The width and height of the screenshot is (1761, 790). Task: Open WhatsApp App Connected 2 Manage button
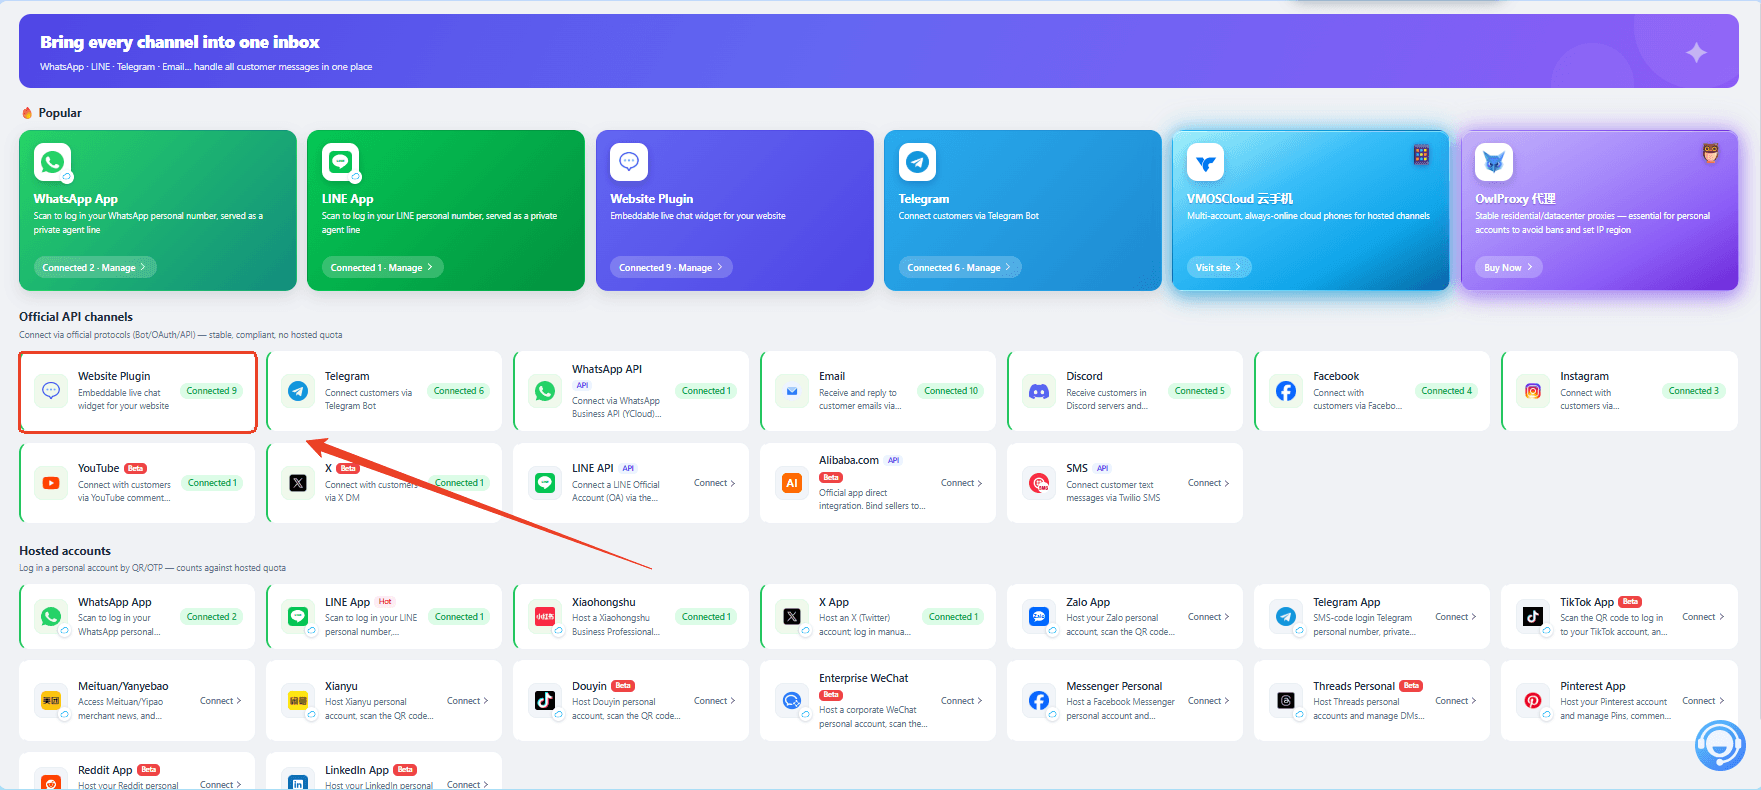point(95,267)
